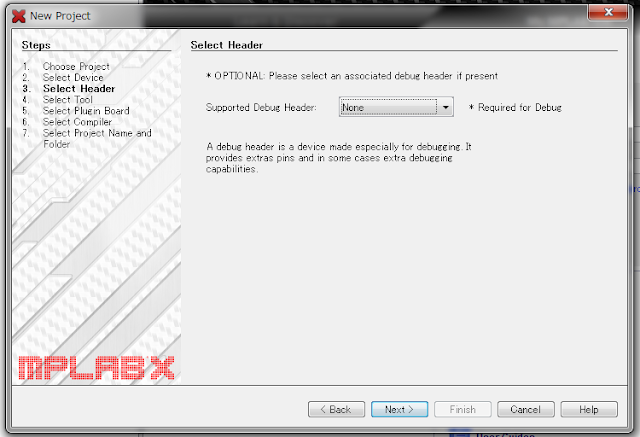640x437 pixels.
Task: Select the 'Select Device' step
Action: 73,78
